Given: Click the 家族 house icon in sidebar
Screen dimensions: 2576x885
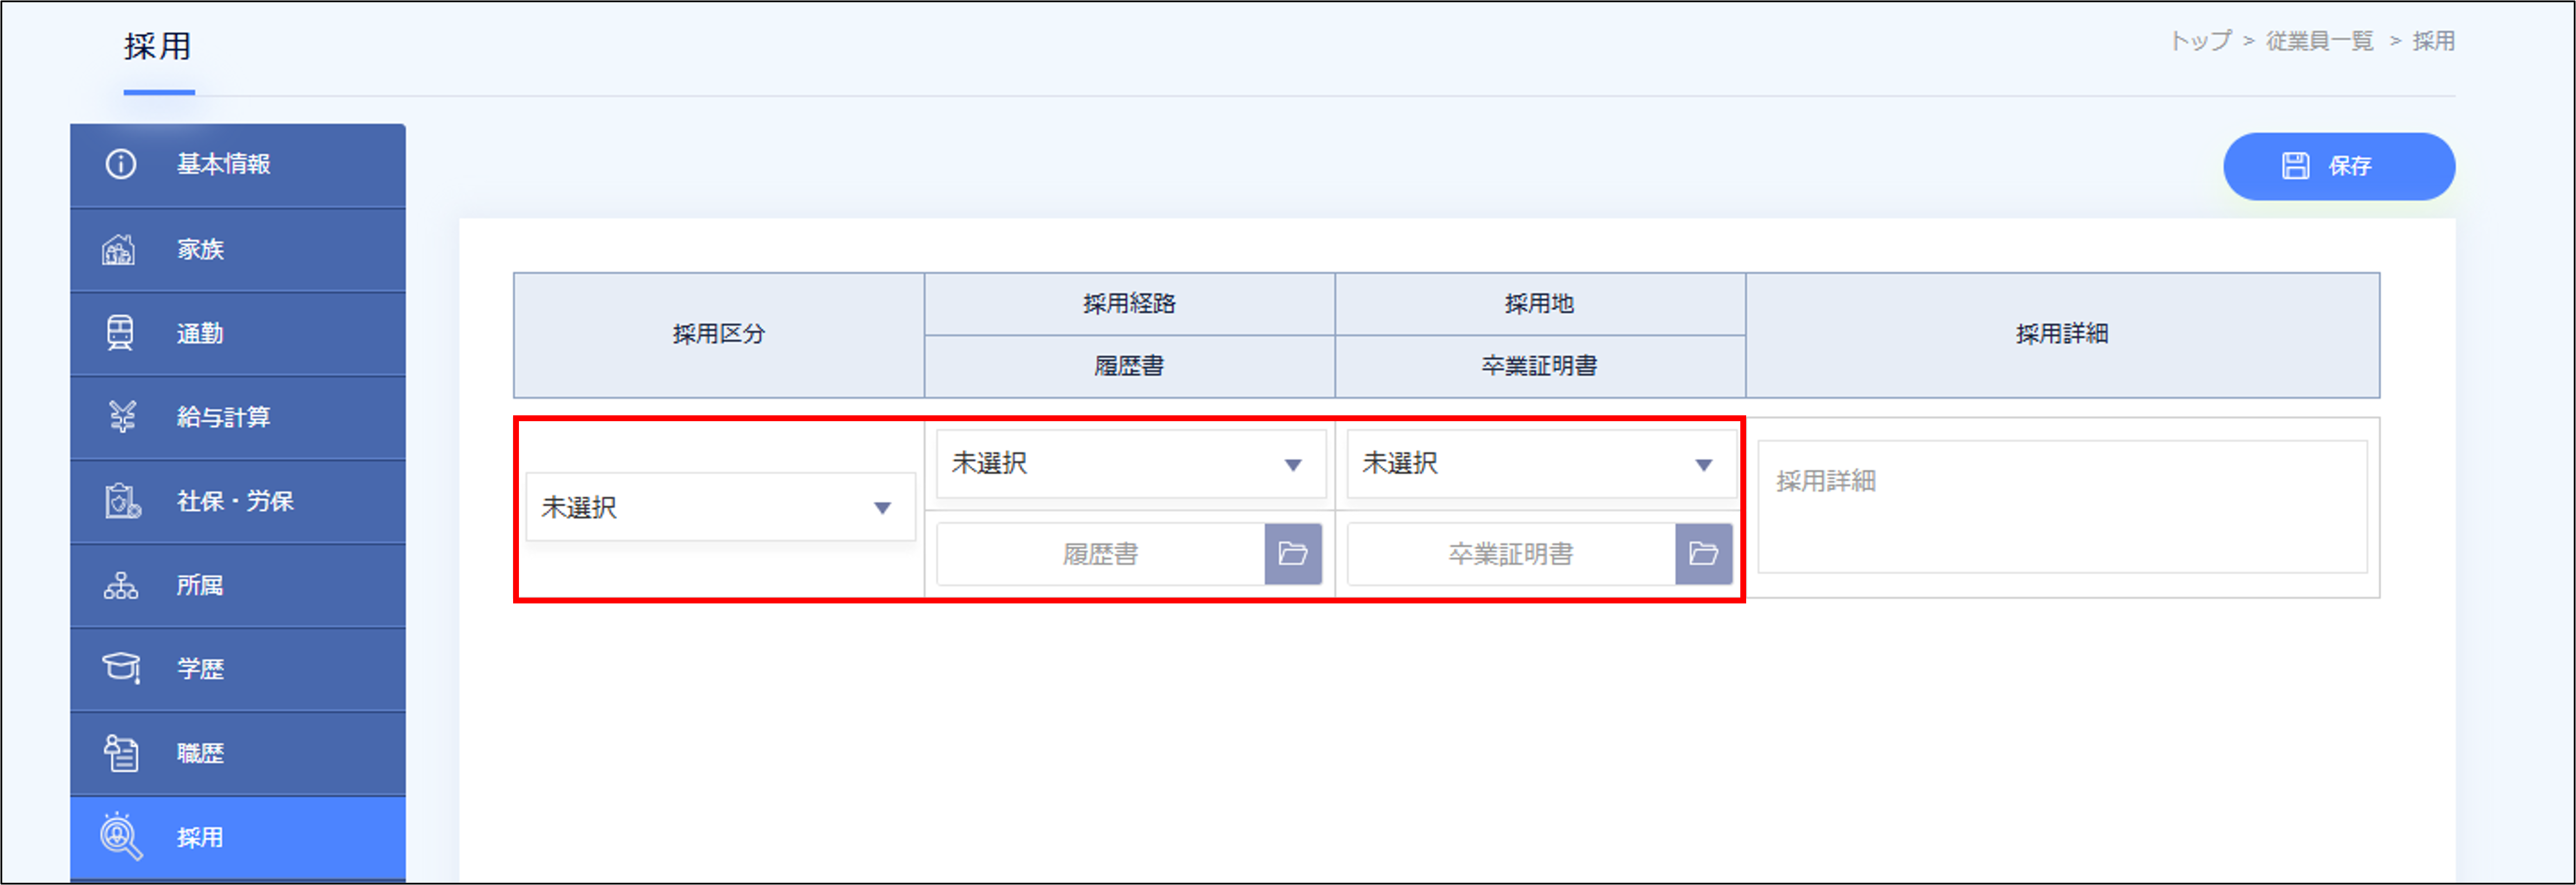Looking at the screenshot, I should point(119,249).
